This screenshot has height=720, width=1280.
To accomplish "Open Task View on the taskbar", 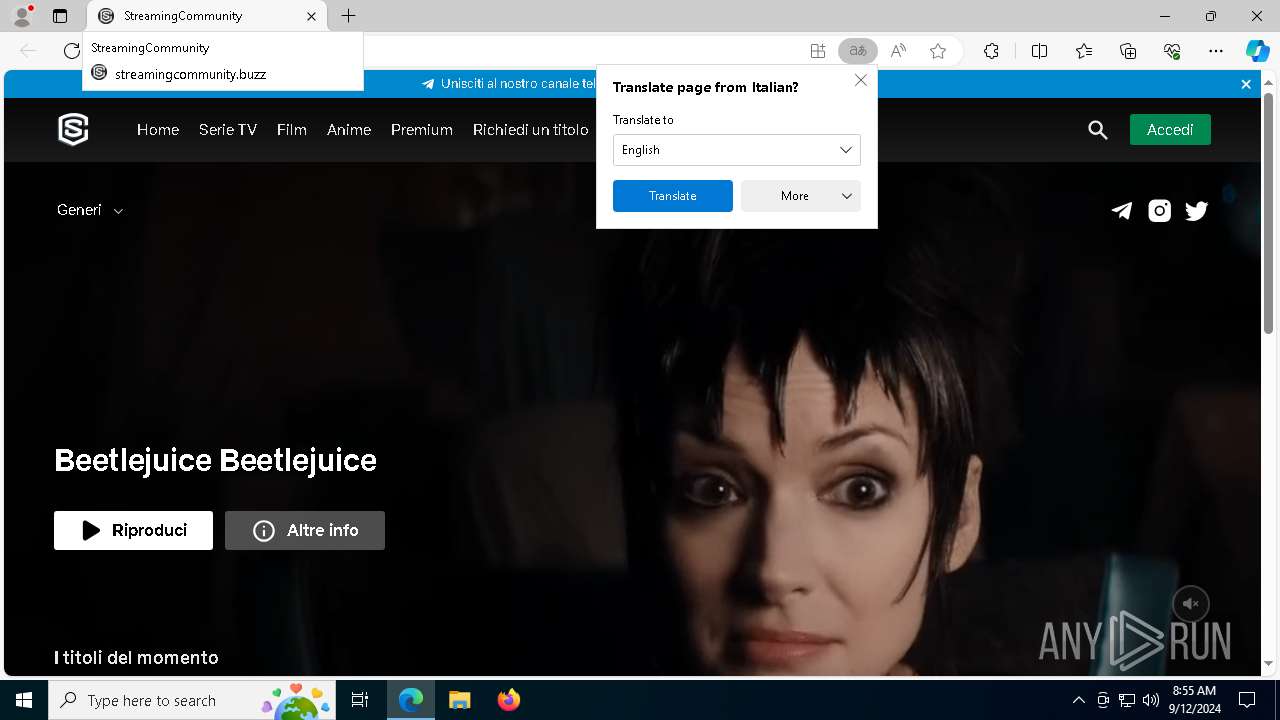I will tap(360, 700).
